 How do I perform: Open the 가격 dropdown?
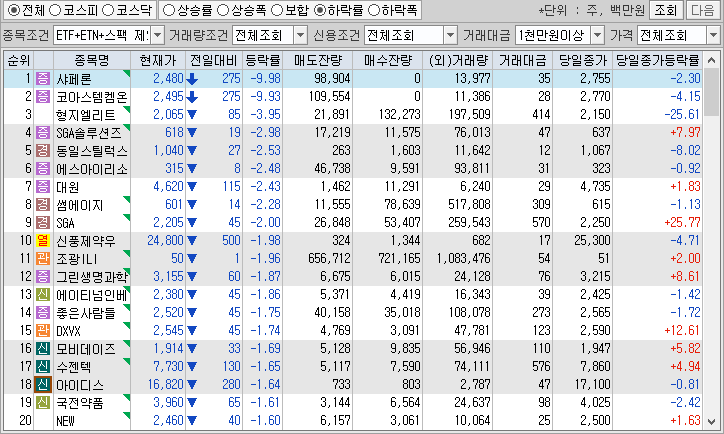click(713, 35)
